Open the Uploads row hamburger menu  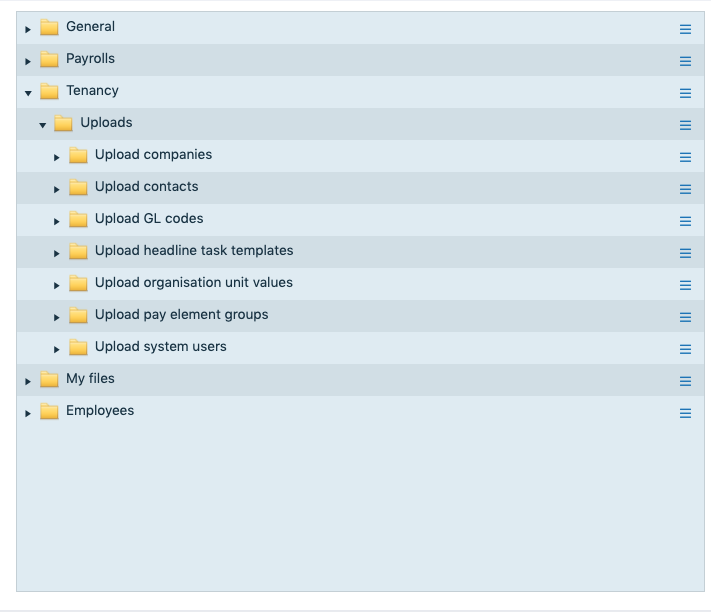tap(685, 125)
